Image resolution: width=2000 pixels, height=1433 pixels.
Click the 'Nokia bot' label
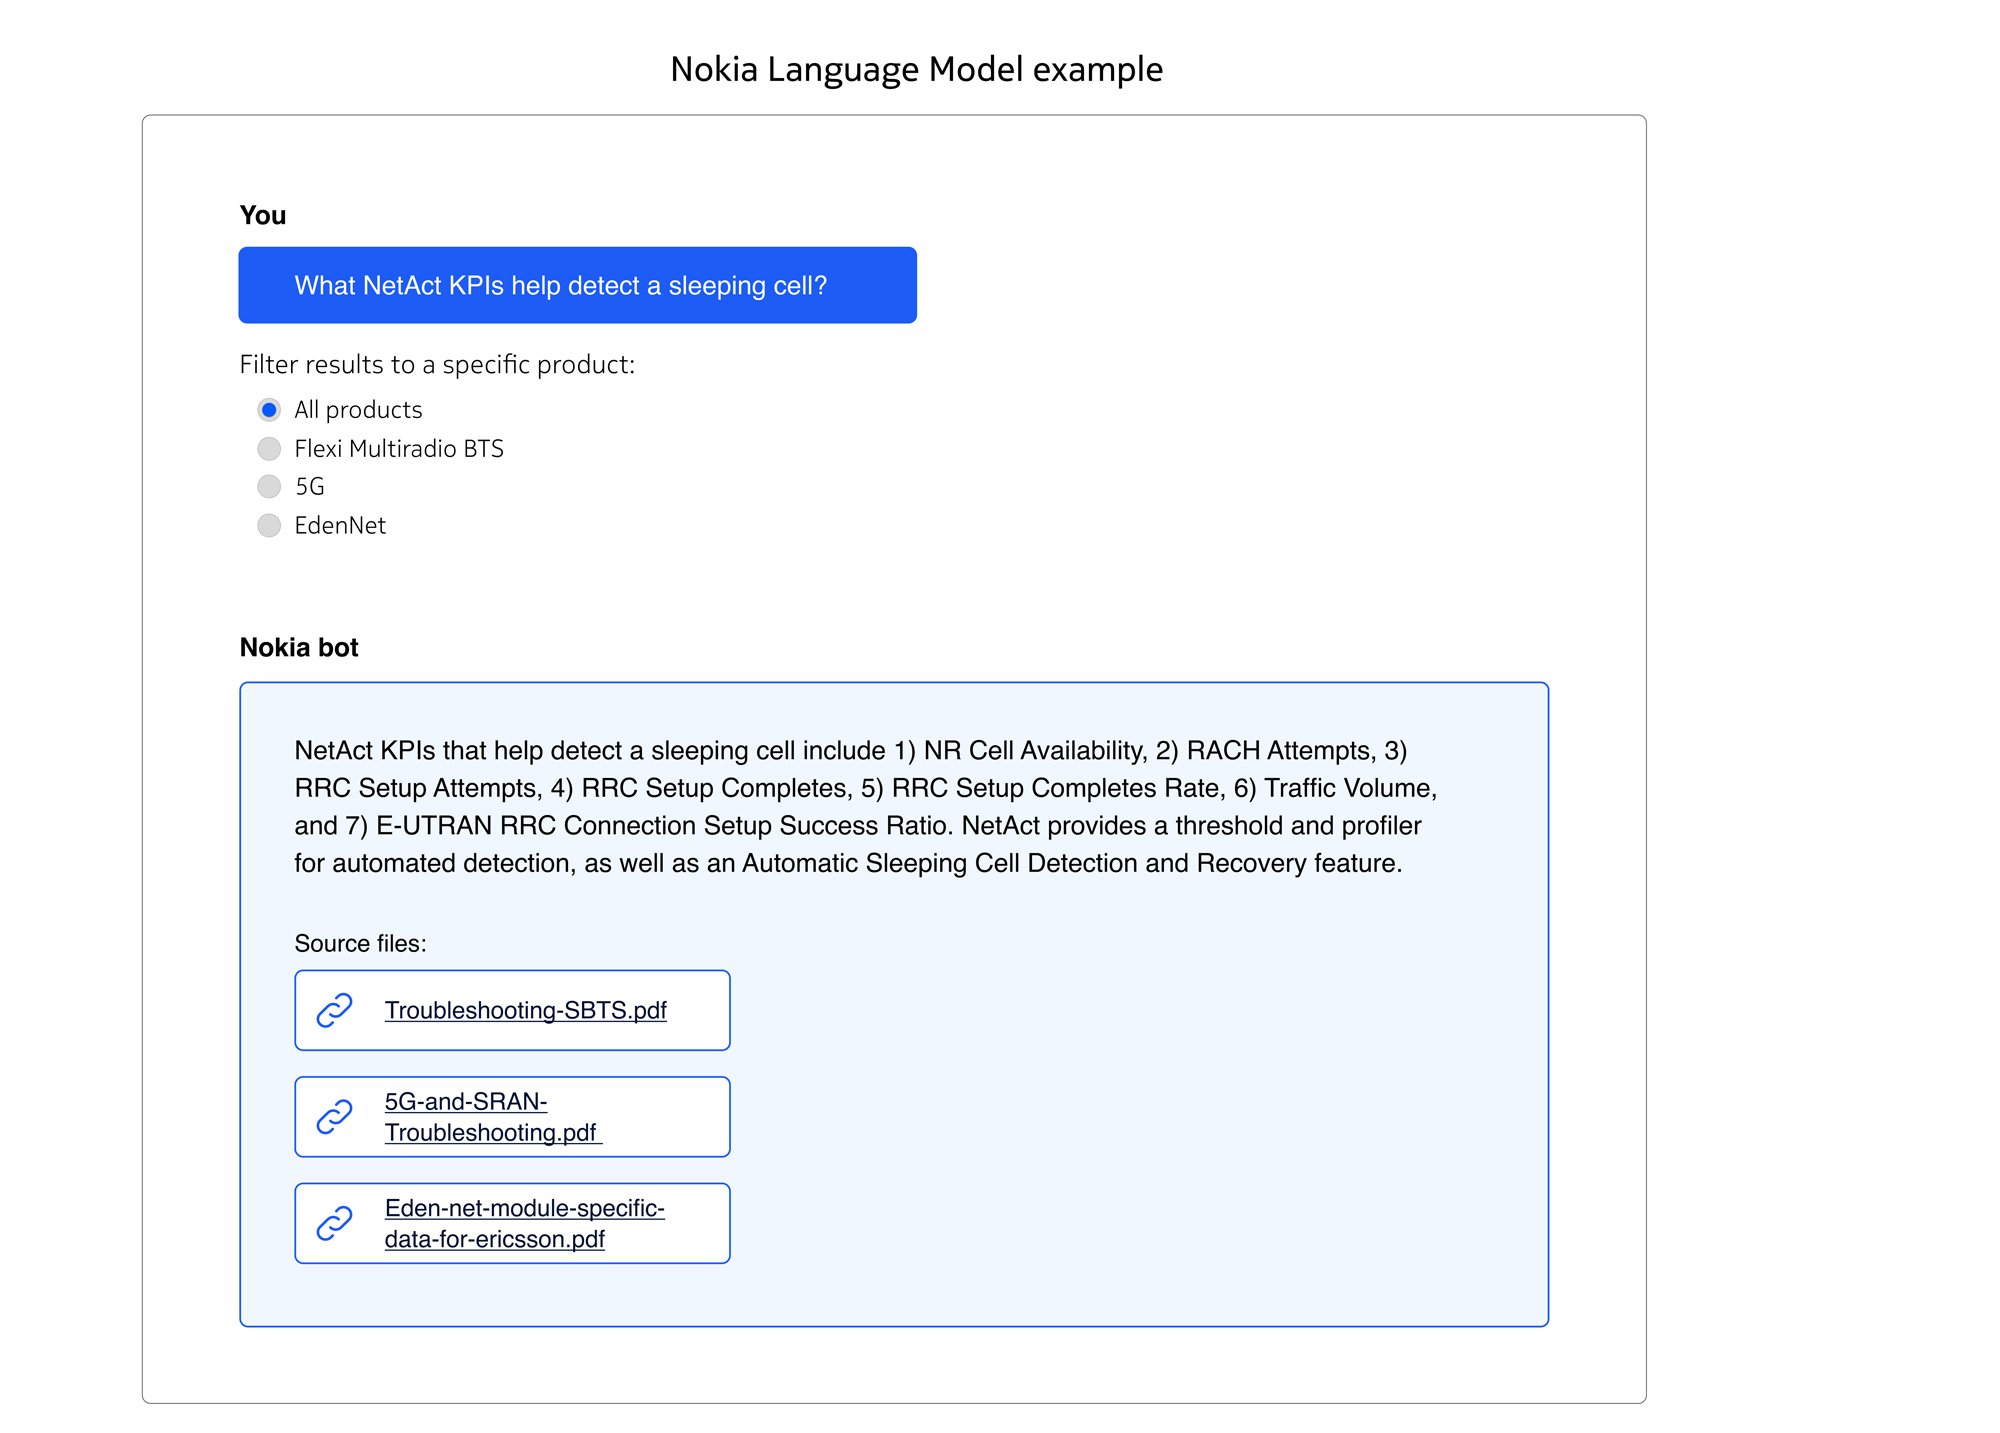[298, 647]
